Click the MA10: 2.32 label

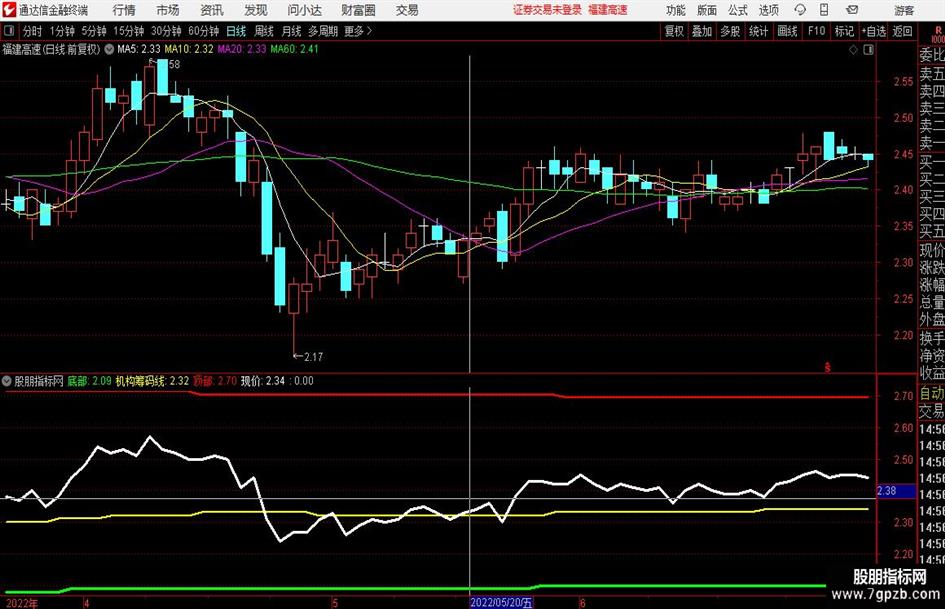pos(189,49)
